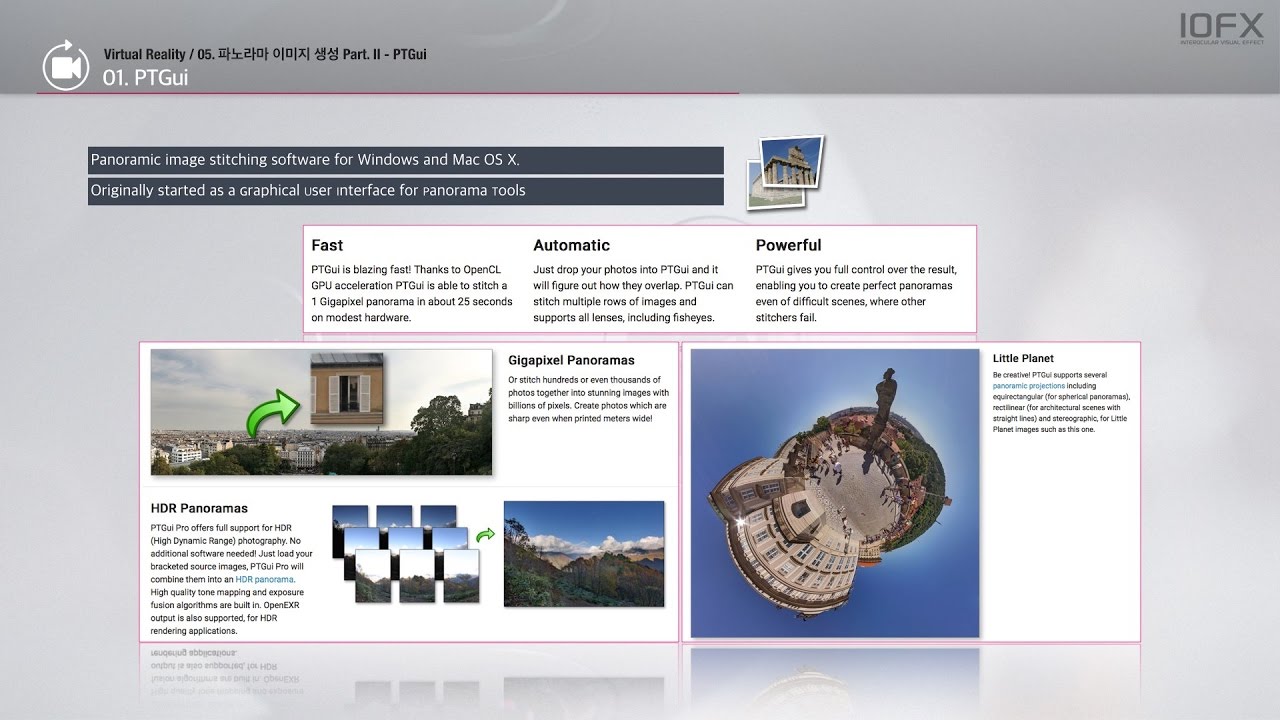
Task: Open the 'panoramic projections' link
Action: (1029, 385)
